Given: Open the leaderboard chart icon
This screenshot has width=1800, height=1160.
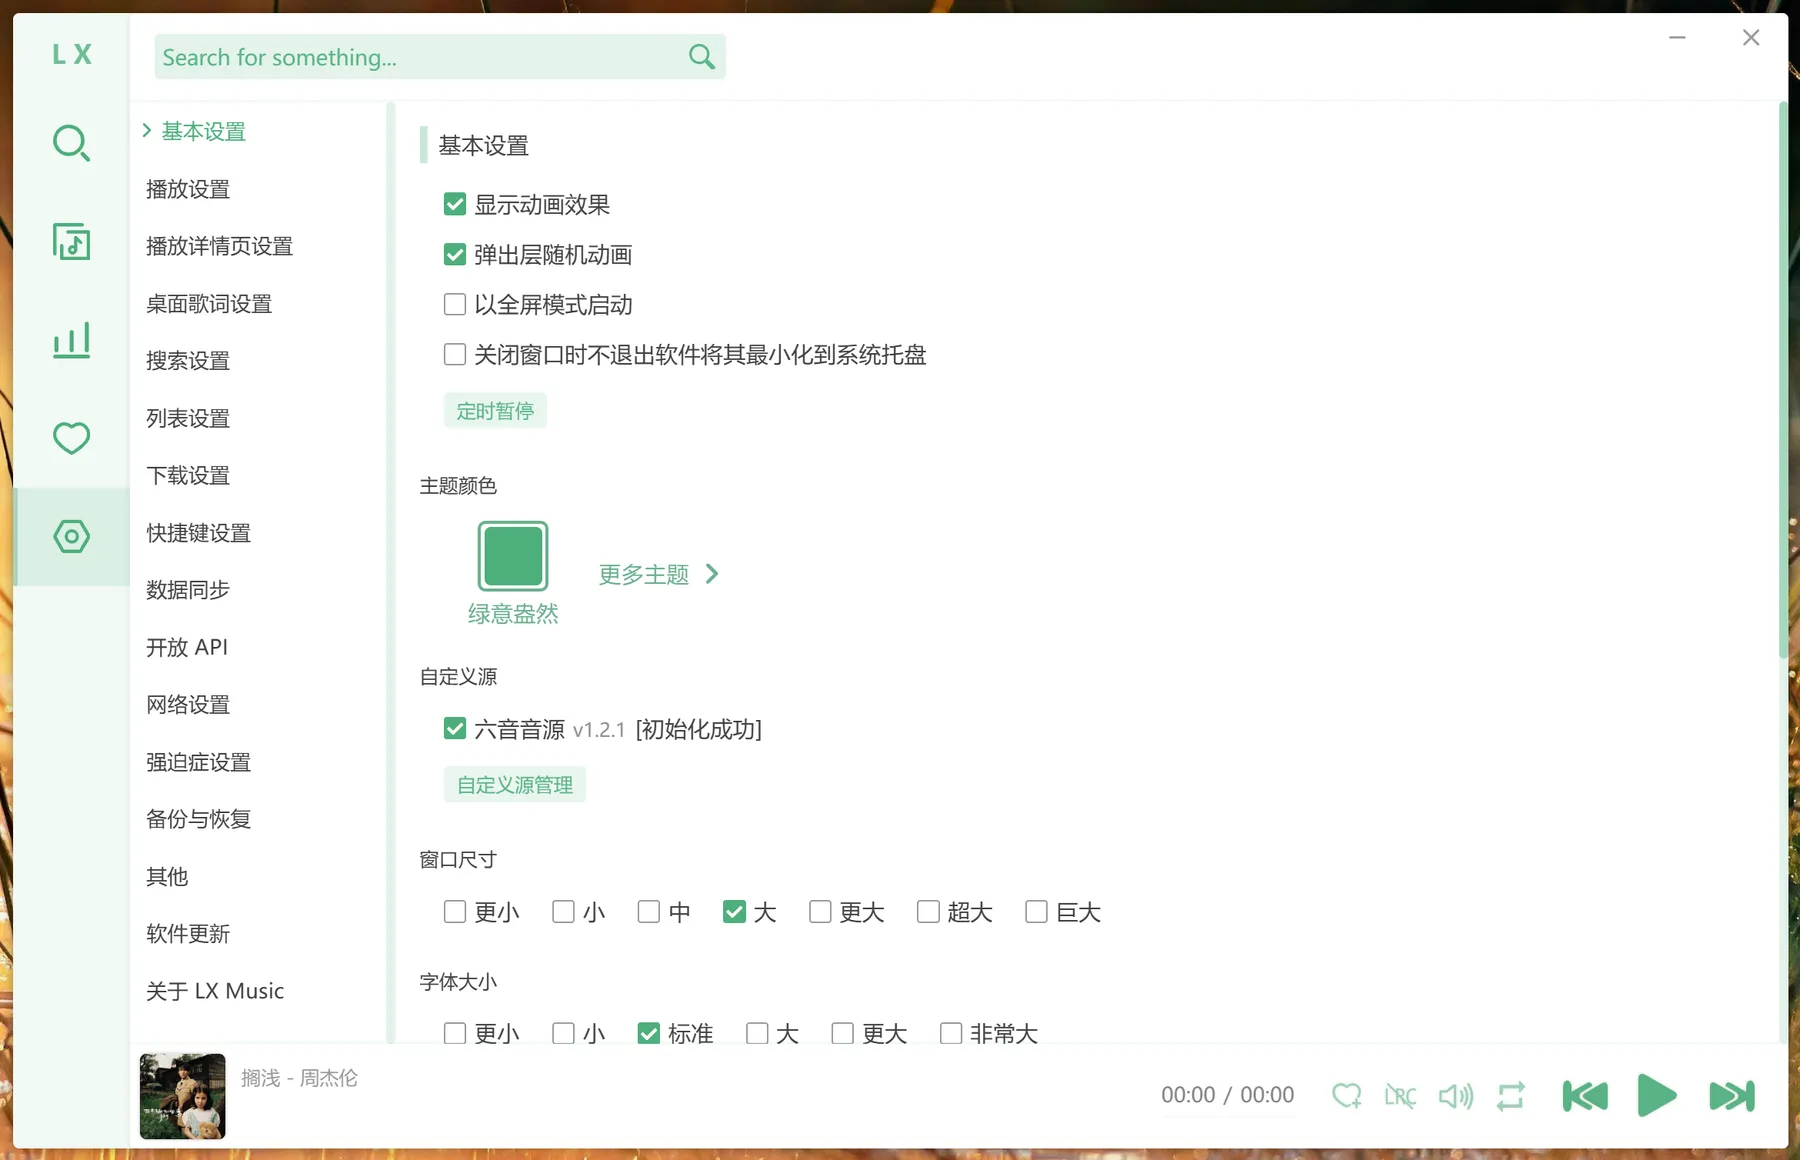Looking at the screenshot, I should pyautogui.click(x=71, y=340).
